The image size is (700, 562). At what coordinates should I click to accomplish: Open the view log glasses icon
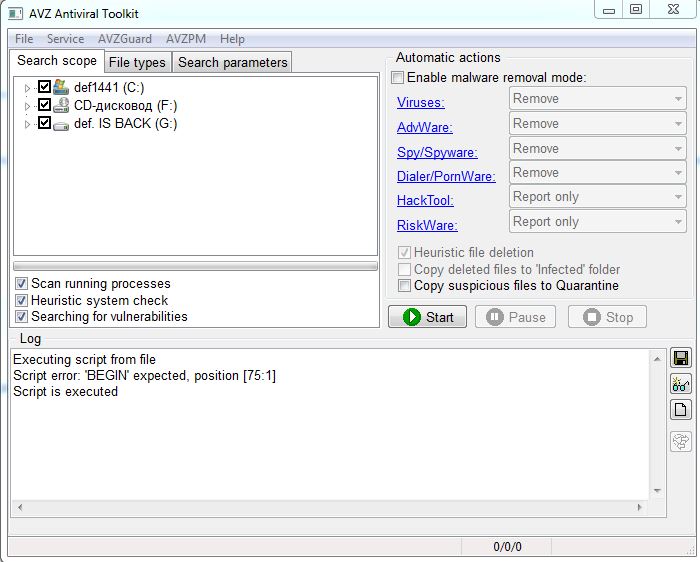pyautogui.click(x=680, y=384)
